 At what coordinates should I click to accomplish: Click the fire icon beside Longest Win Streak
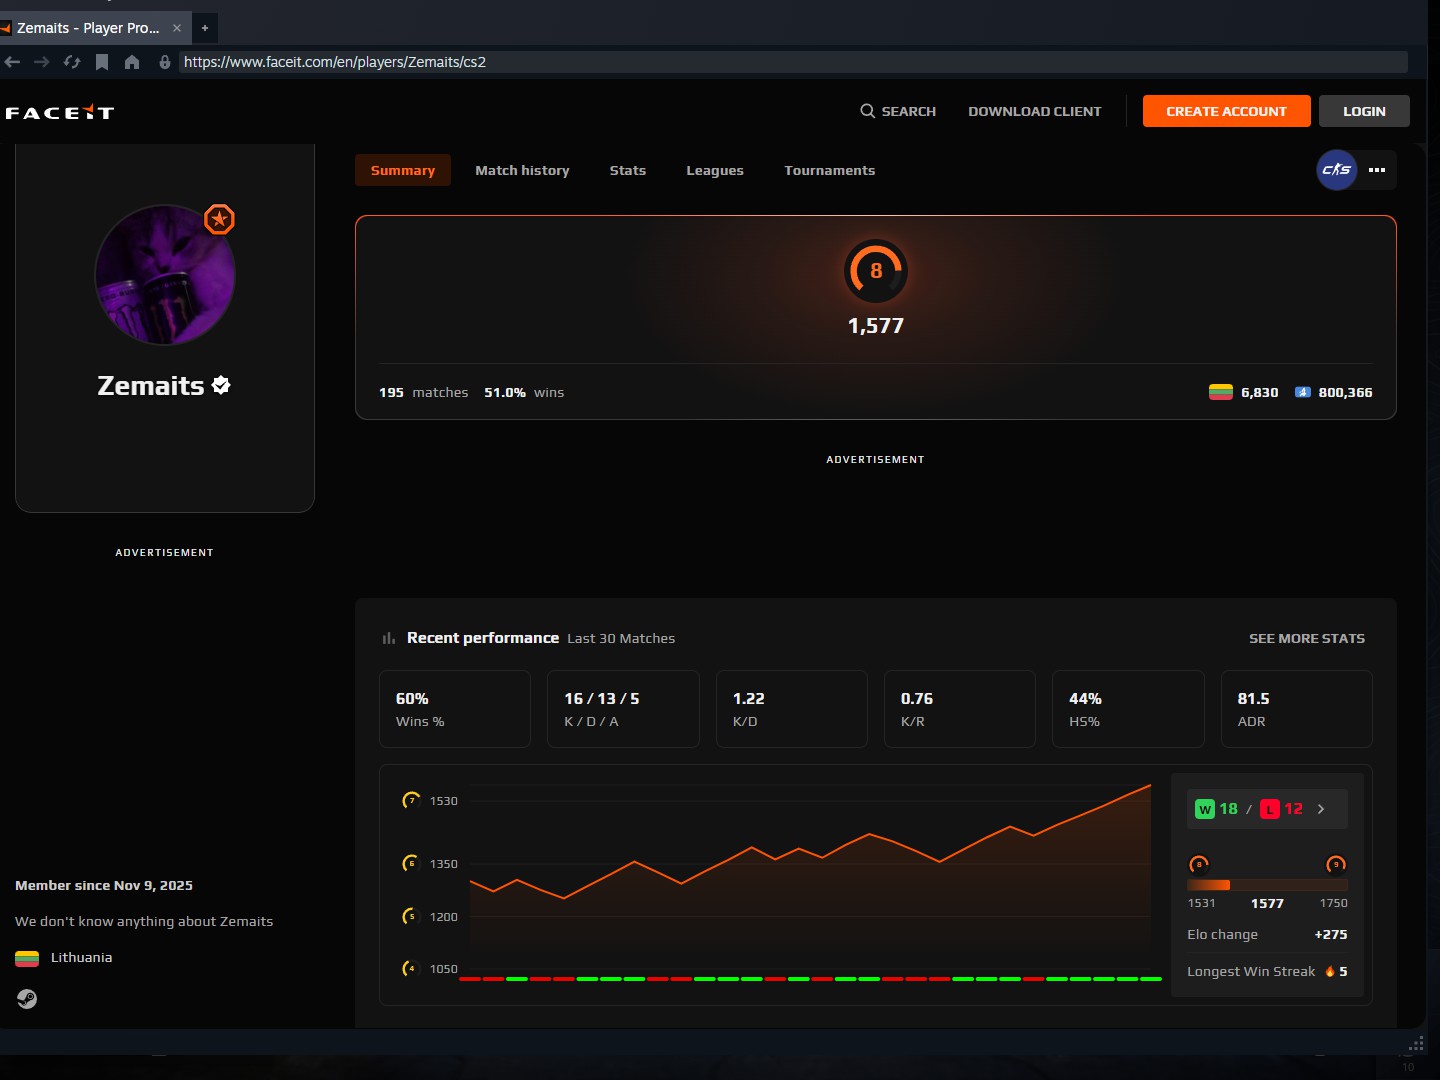click(x=1330, y=971)
